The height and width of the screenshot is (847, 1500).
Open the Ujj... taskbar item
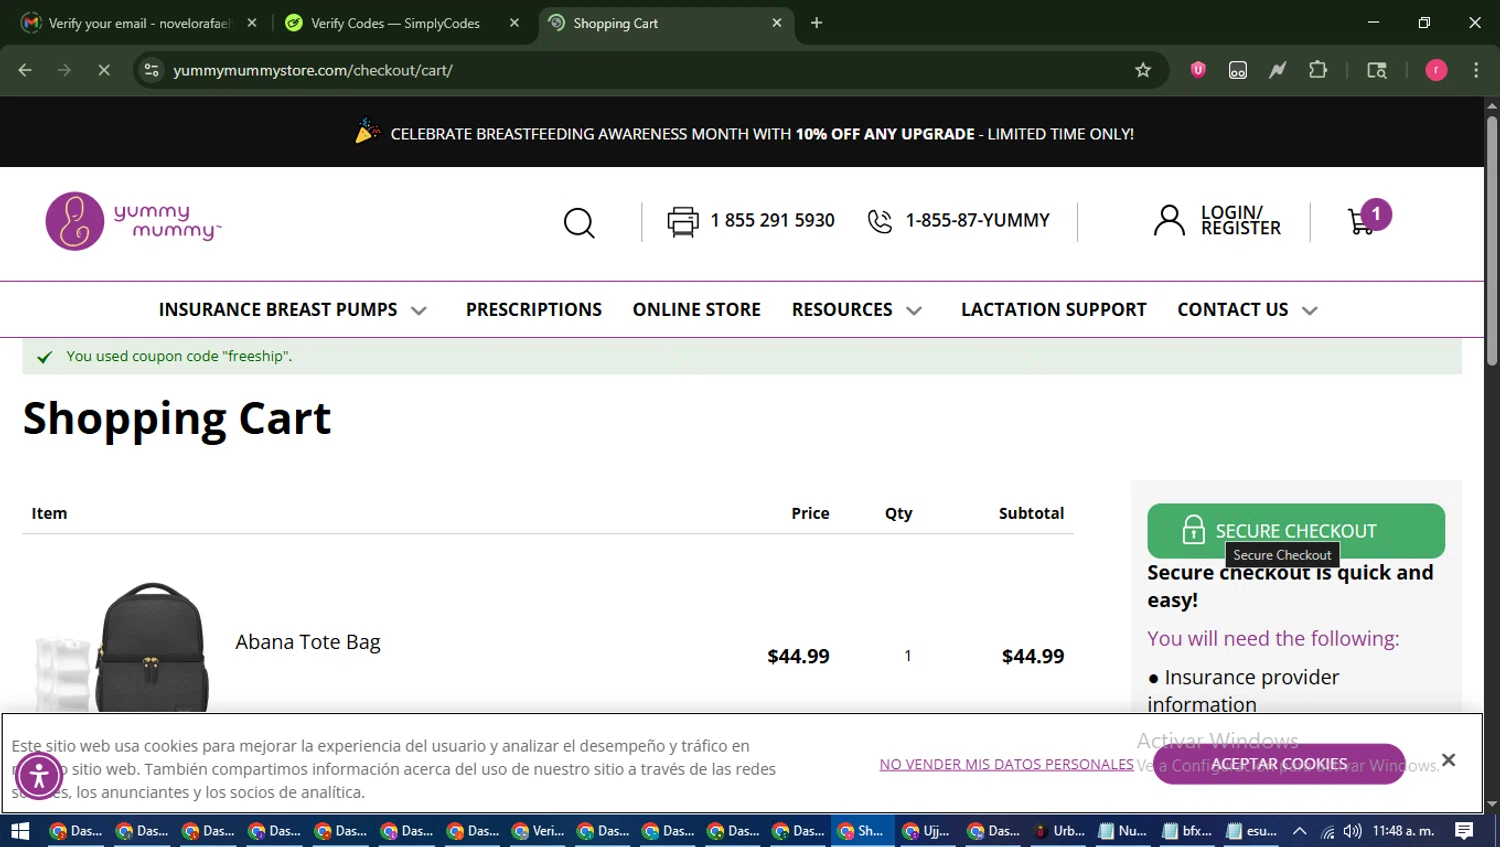pyautogui.click(x=927, y=831)
